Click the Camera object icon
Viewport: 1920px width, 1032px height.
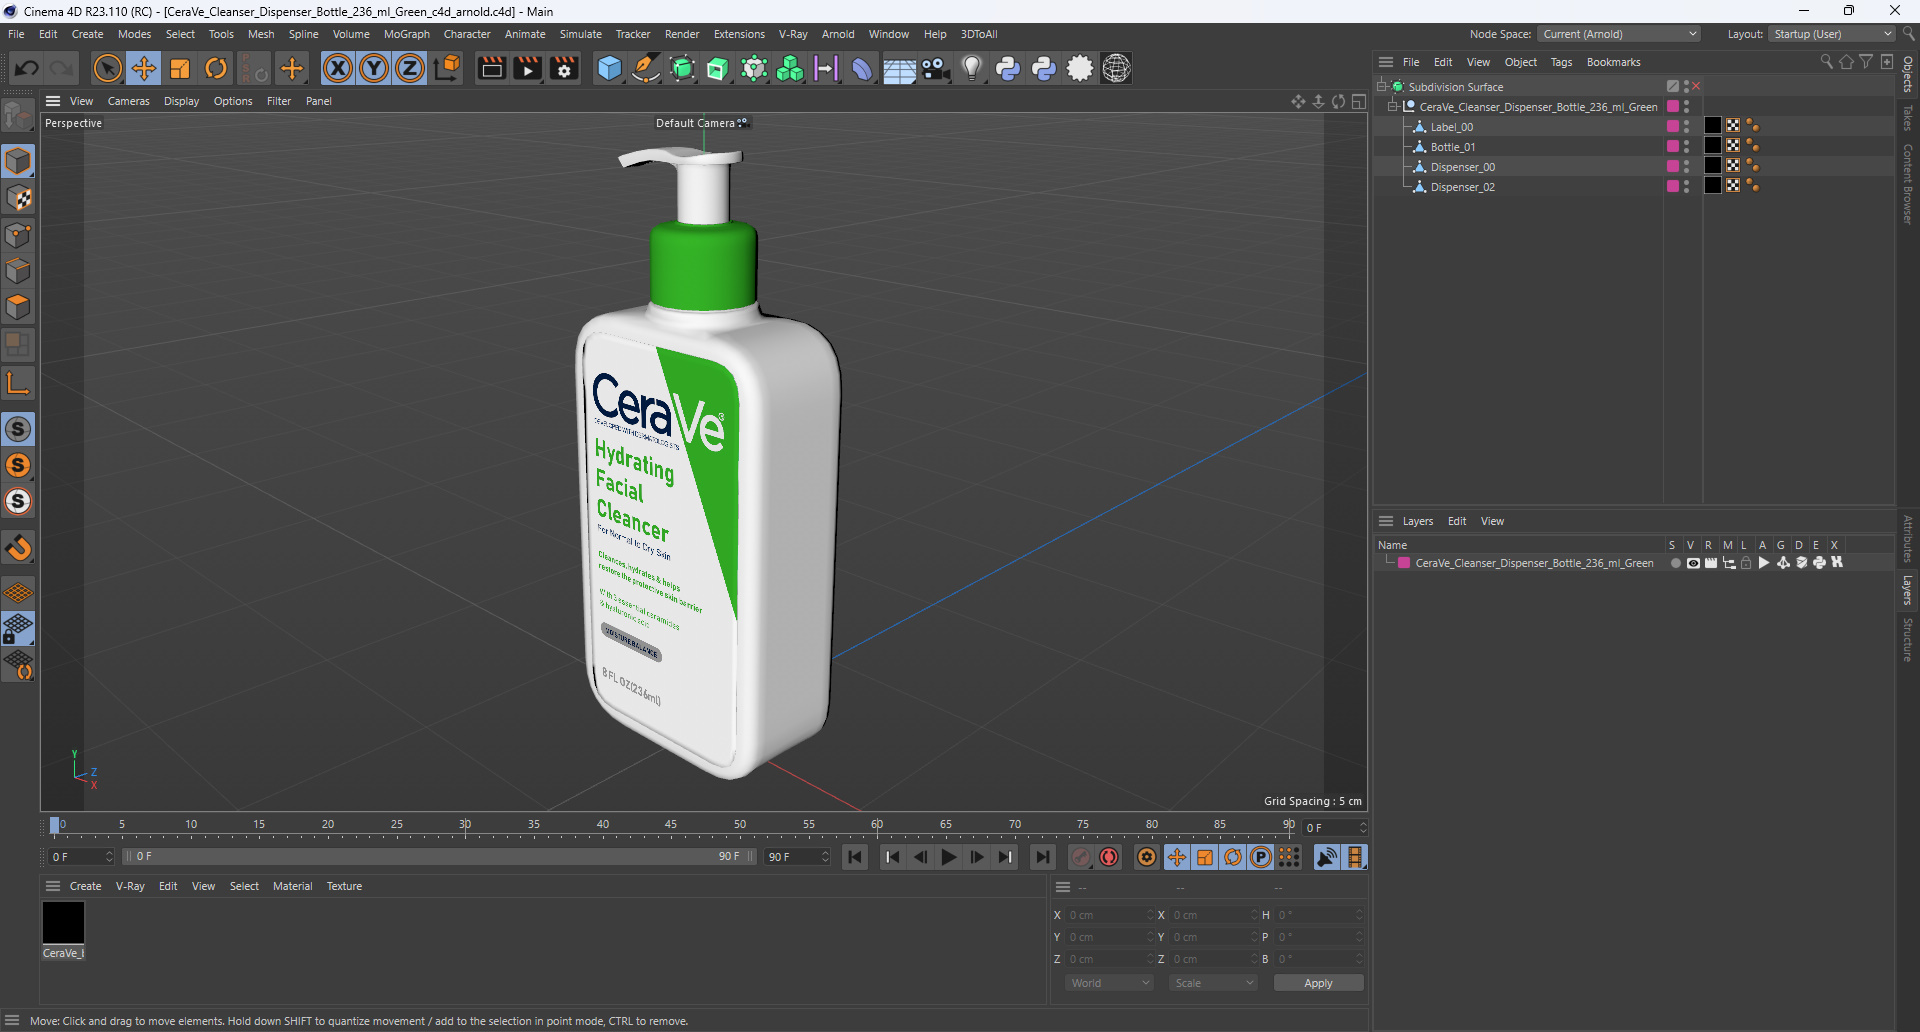(x=935, y=68)
